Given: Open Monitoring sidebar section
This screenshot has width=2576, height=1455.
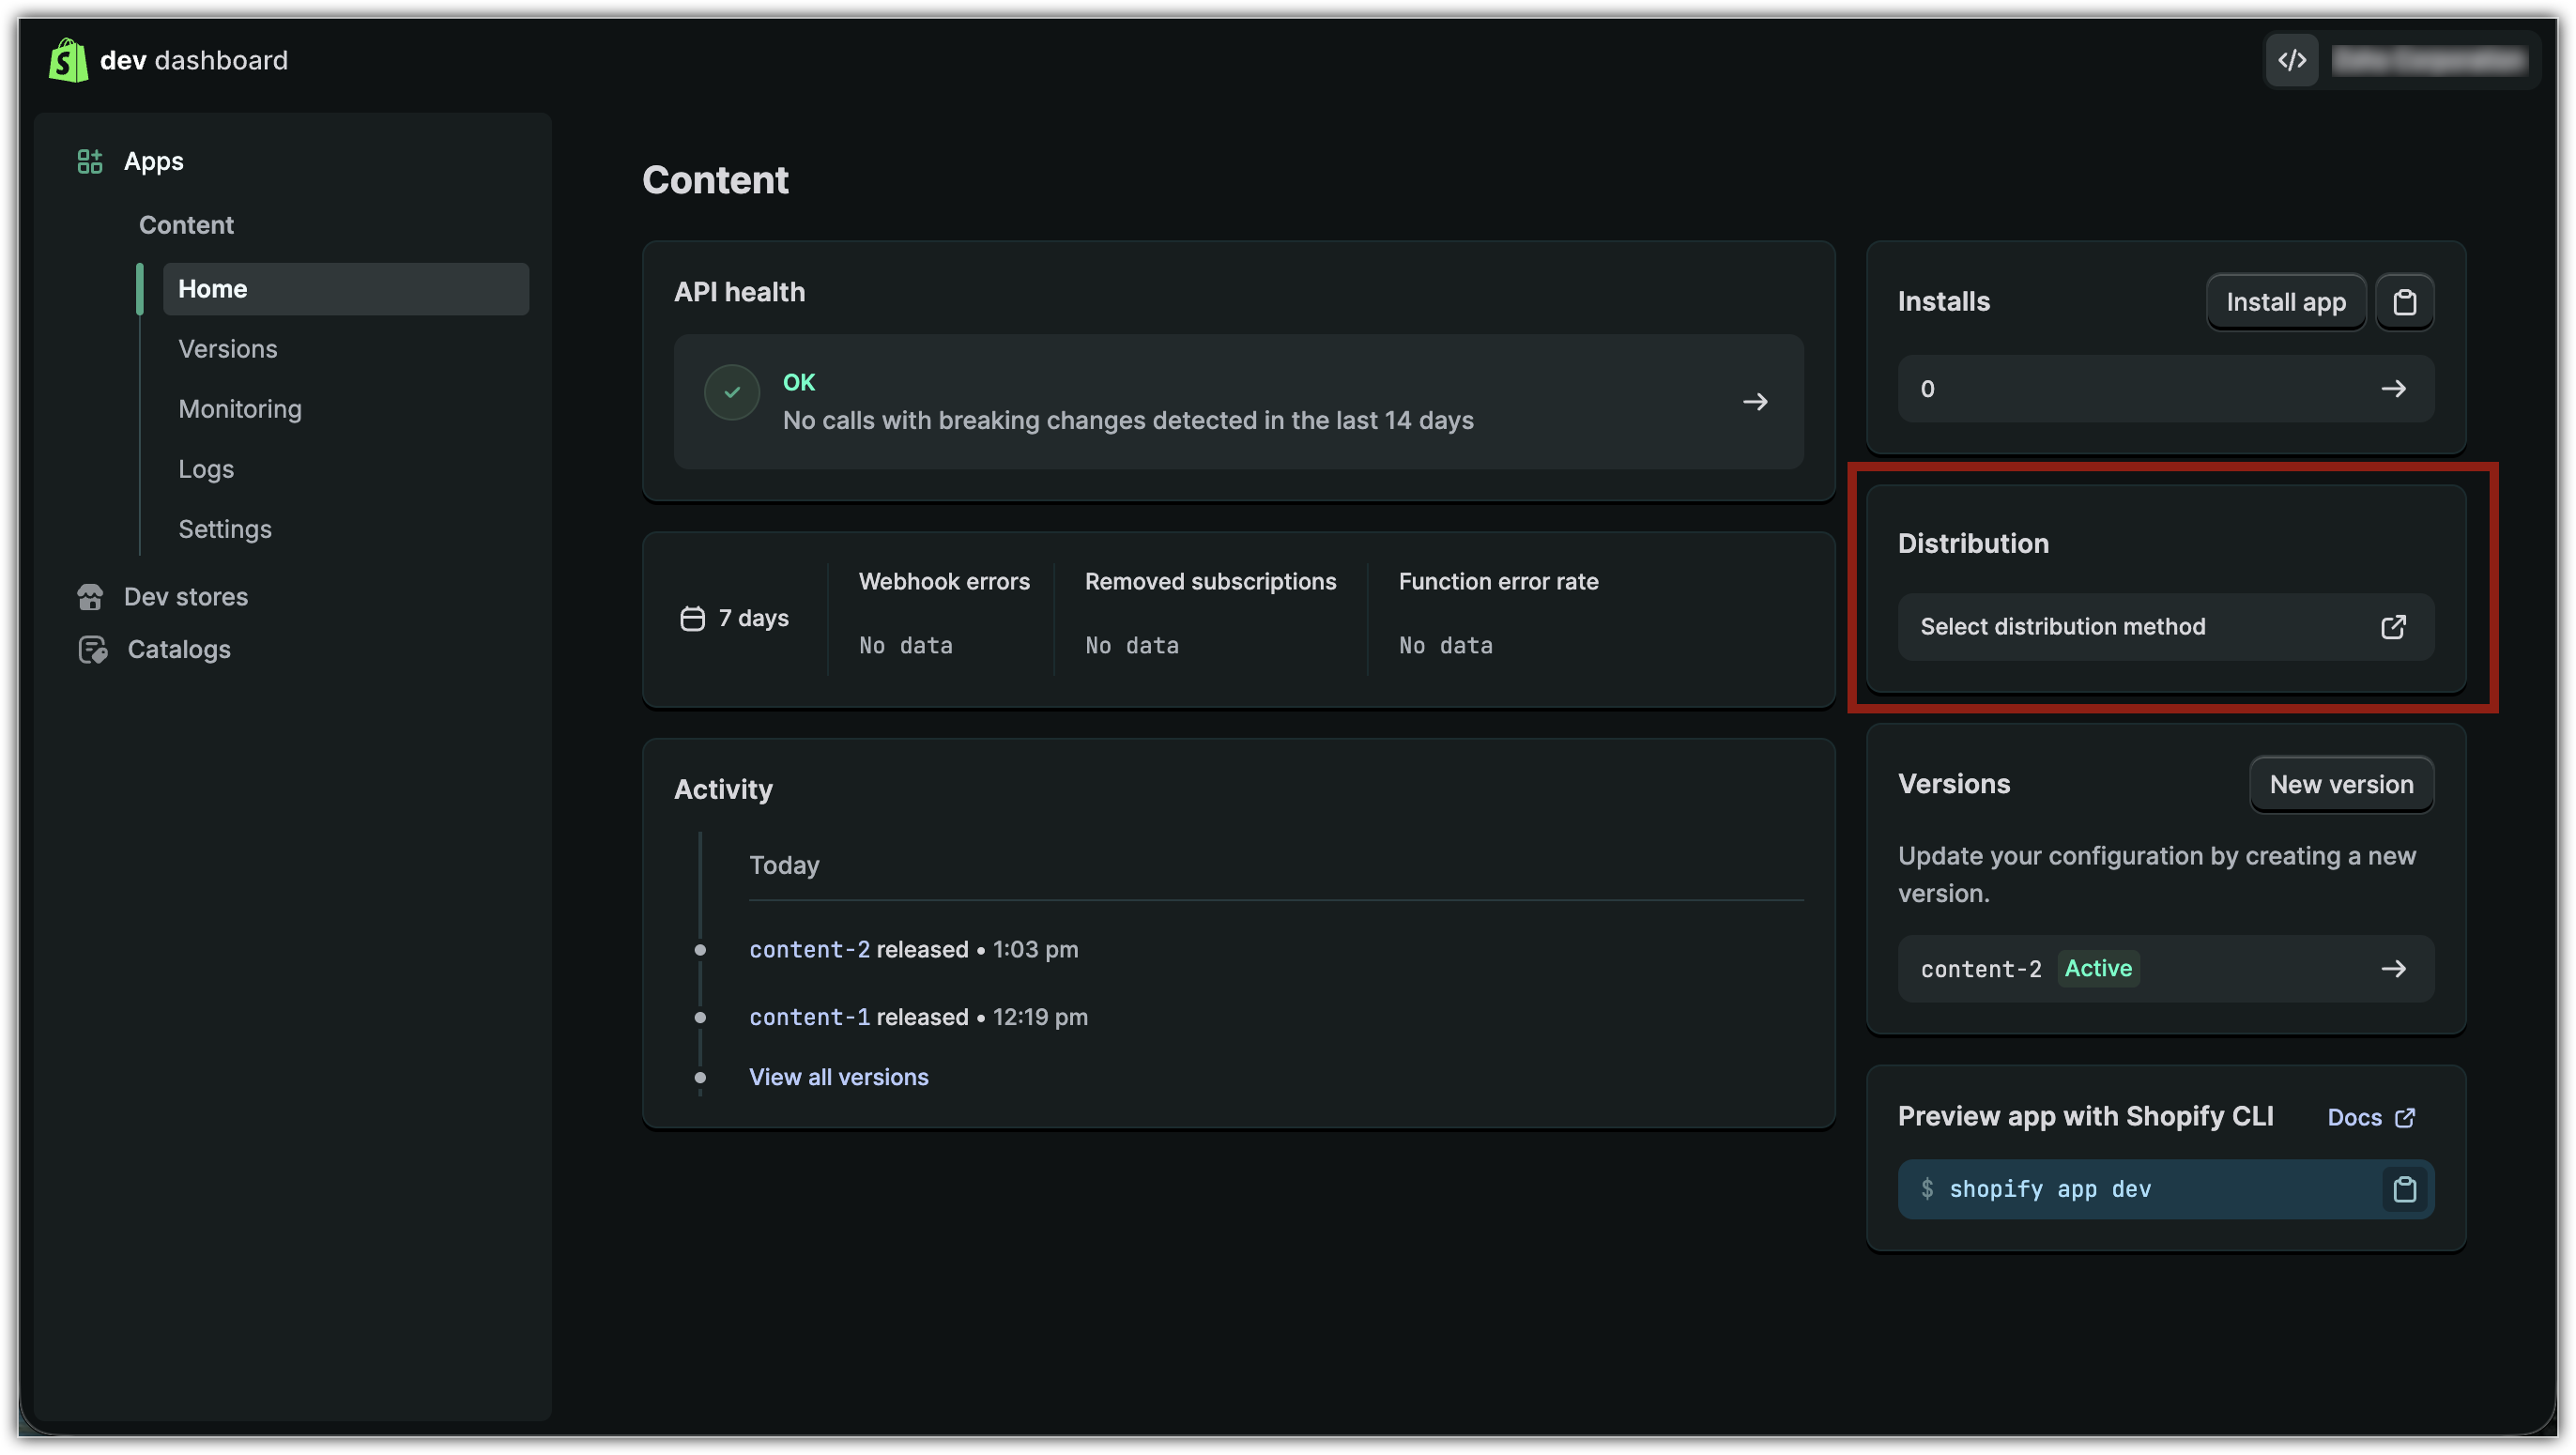Looking at the screenshot, I should click(x=240, y=409).
